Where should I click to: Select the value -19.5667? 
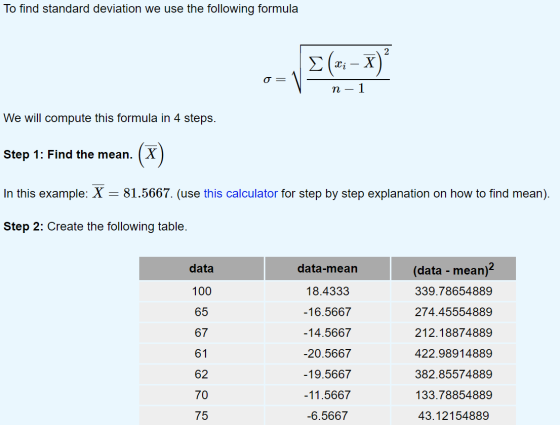point(327,374)
